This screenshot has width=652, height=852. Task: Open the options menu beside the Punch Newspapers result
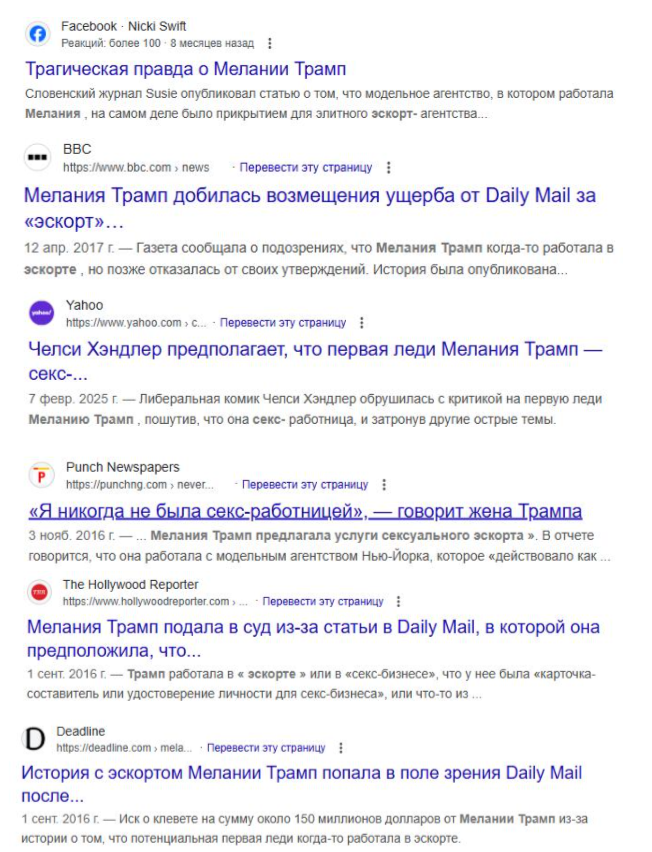click(x=384, y=484)
